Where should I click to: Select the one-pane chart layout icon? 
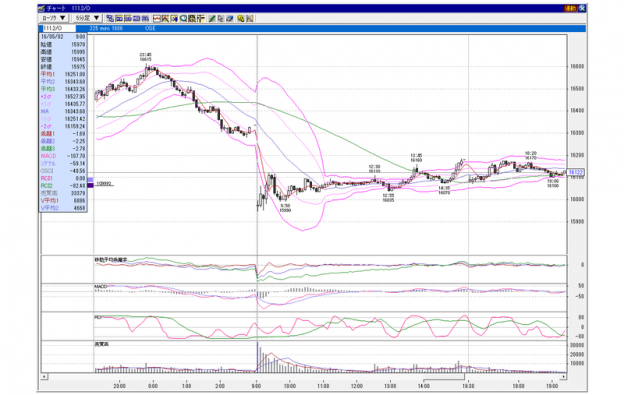[119, 18]
